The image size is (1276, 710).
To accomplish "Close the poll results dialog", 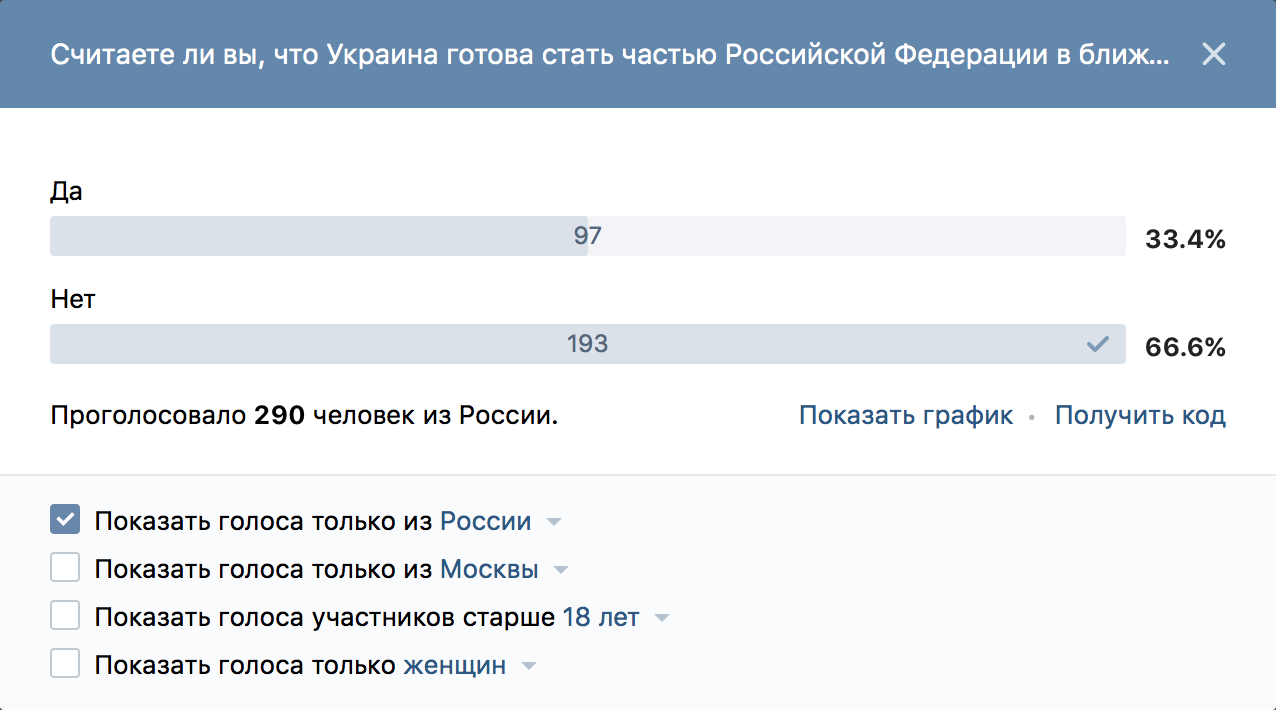I will (x=1213, y=54).
